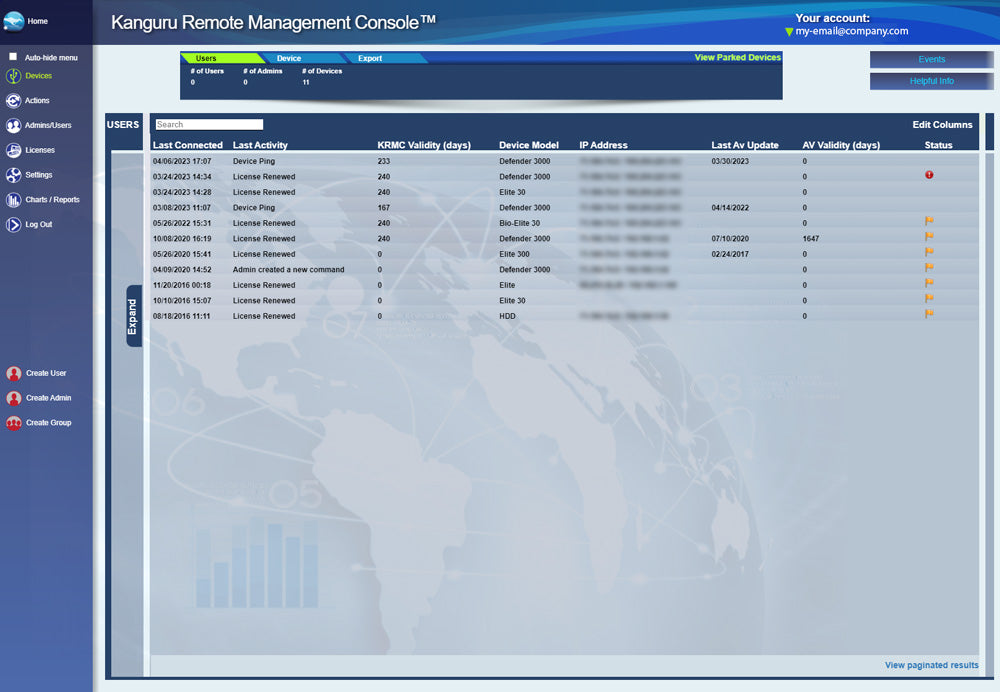Switch to the Export tab
Viewport: 1000px width, 692px height.
[370, 58]
